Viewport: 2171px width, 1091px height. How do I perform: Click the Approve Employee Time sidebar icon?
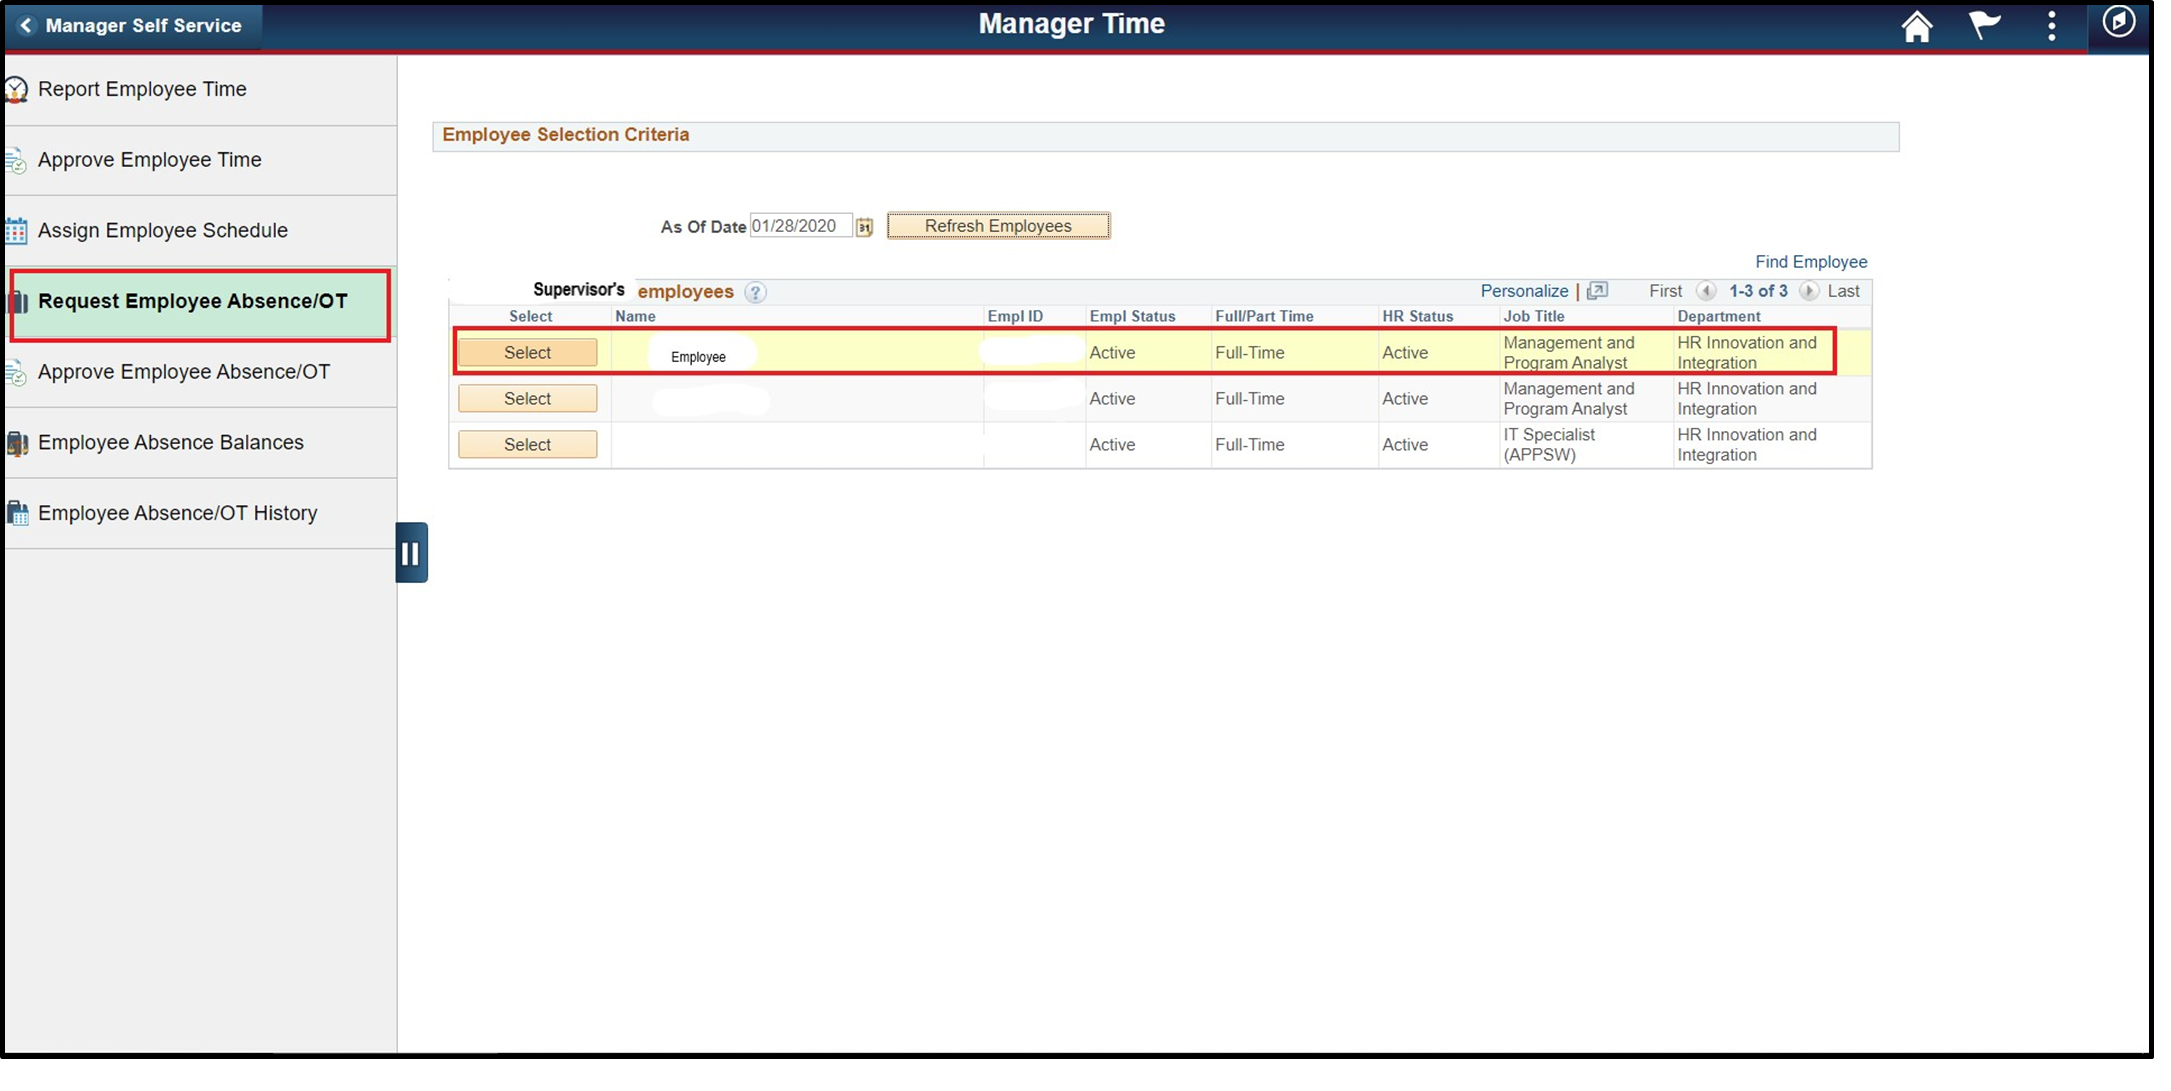click(x=15, y=160)
